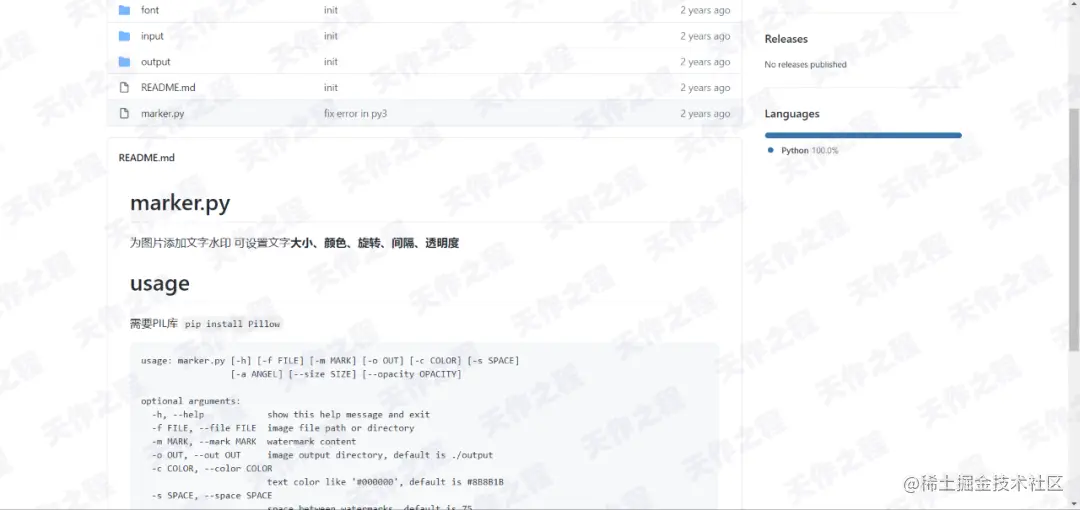The height and width of the screenshot is (510, 1080).
Task: Click the Python 100.0% language link
Action: click(x=809, y=150)
